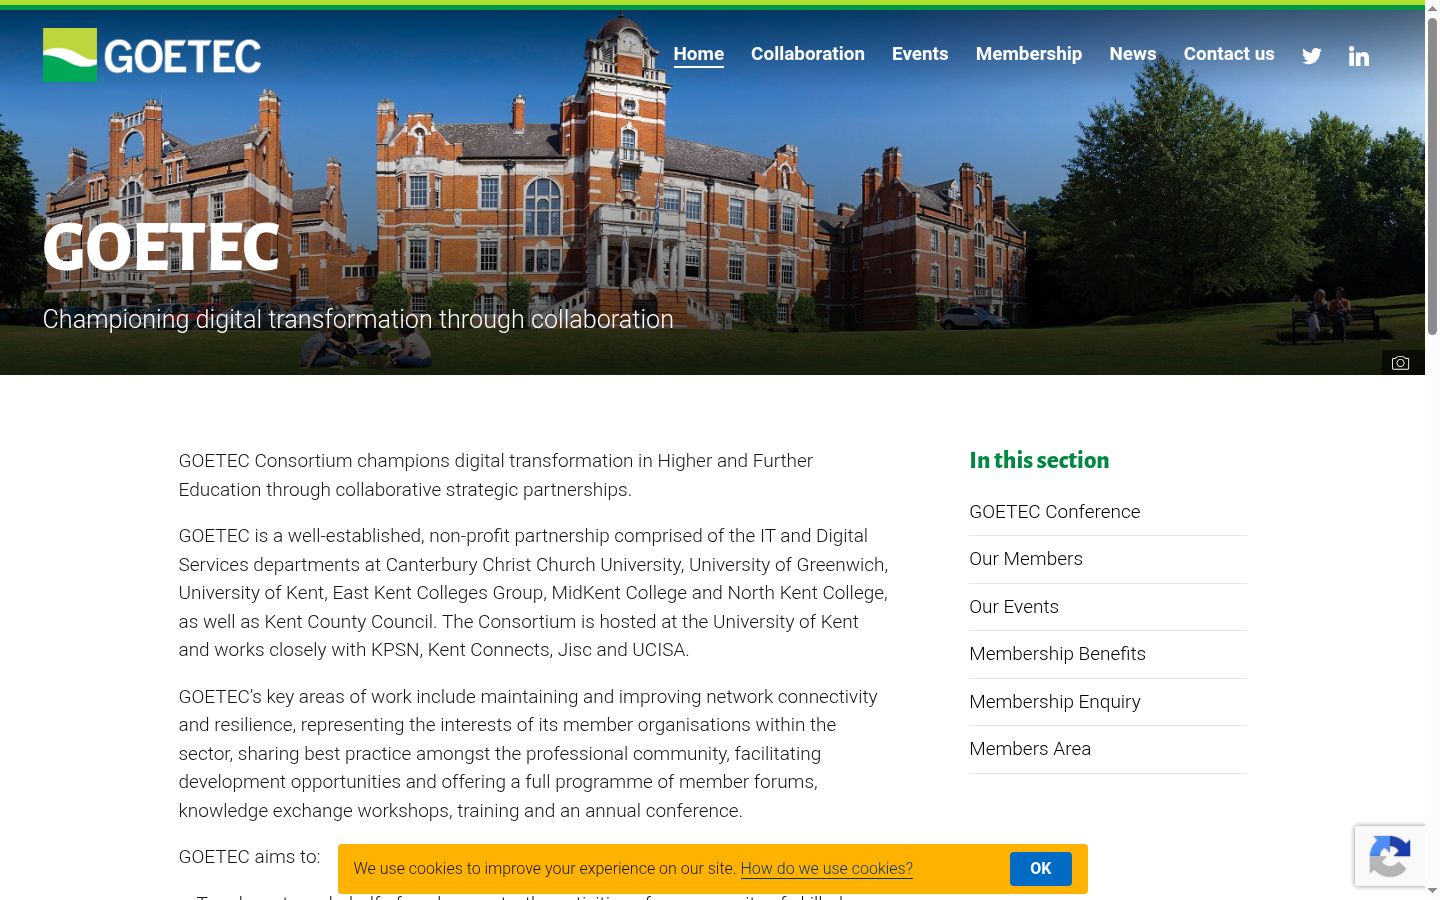This screenshot has height=900, width=1440.
Task: Open the Events menu
Action: (x=920, y=54)
